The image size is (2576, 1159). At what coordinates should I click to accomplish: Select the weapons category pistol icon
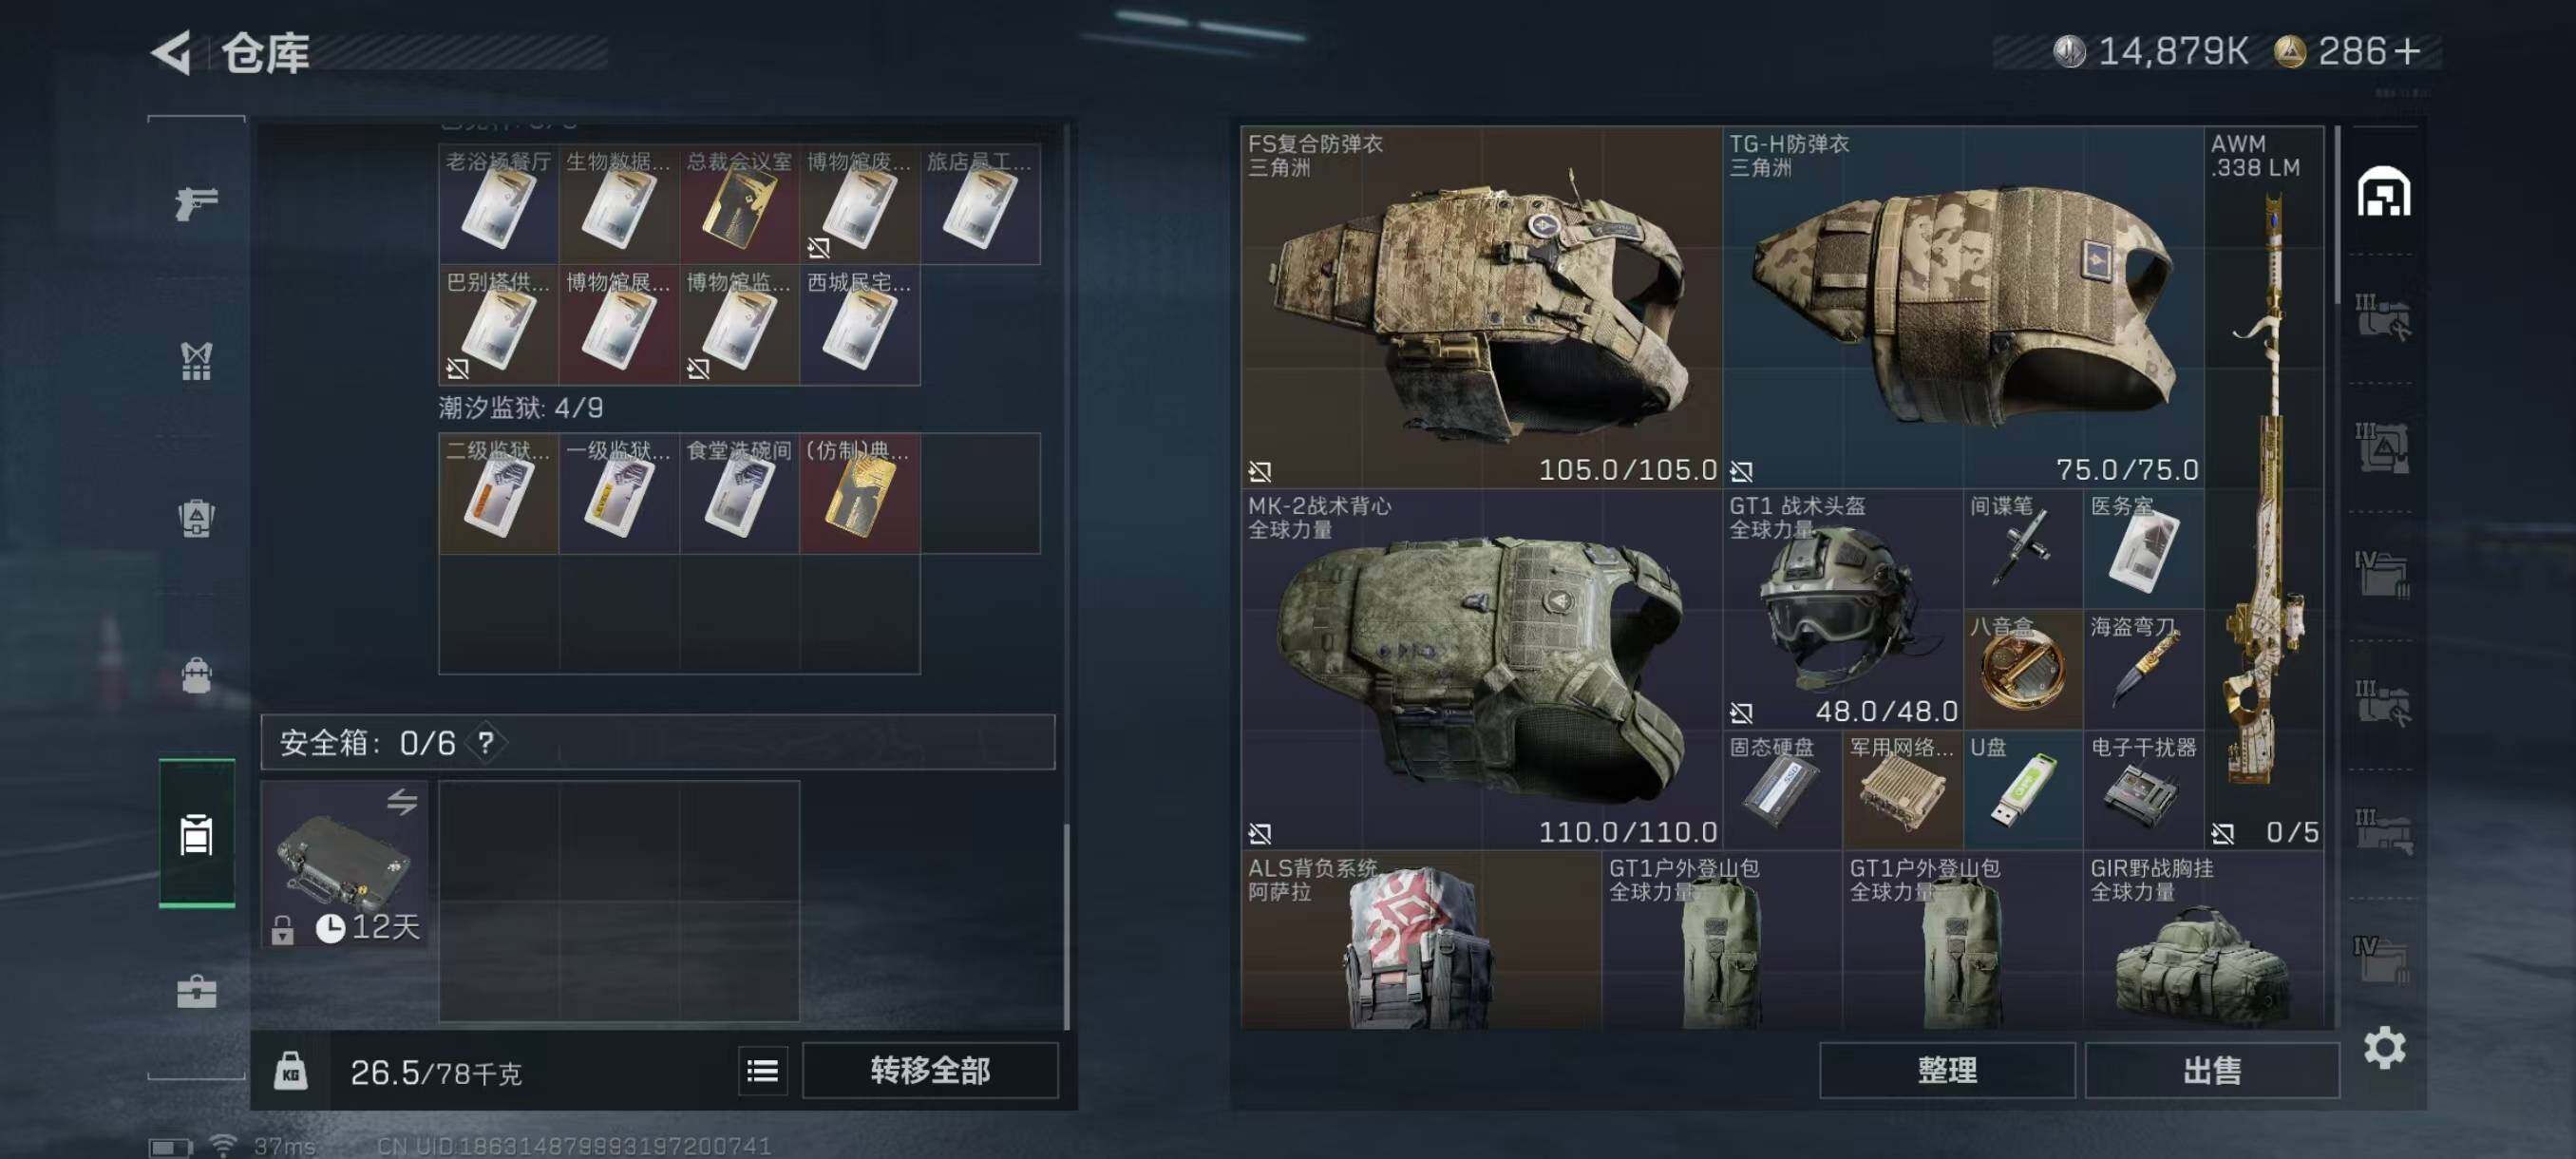coord(196,203)
